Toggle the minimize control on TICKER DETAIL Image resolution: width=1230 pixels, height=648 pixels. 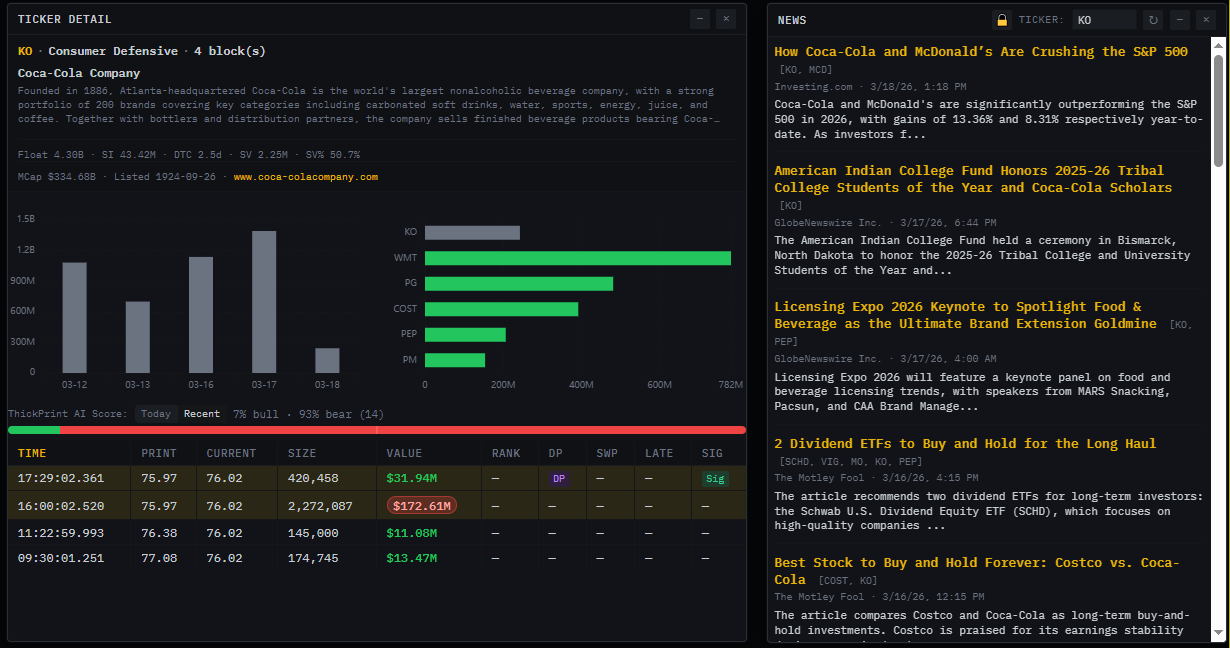point(700,18)
